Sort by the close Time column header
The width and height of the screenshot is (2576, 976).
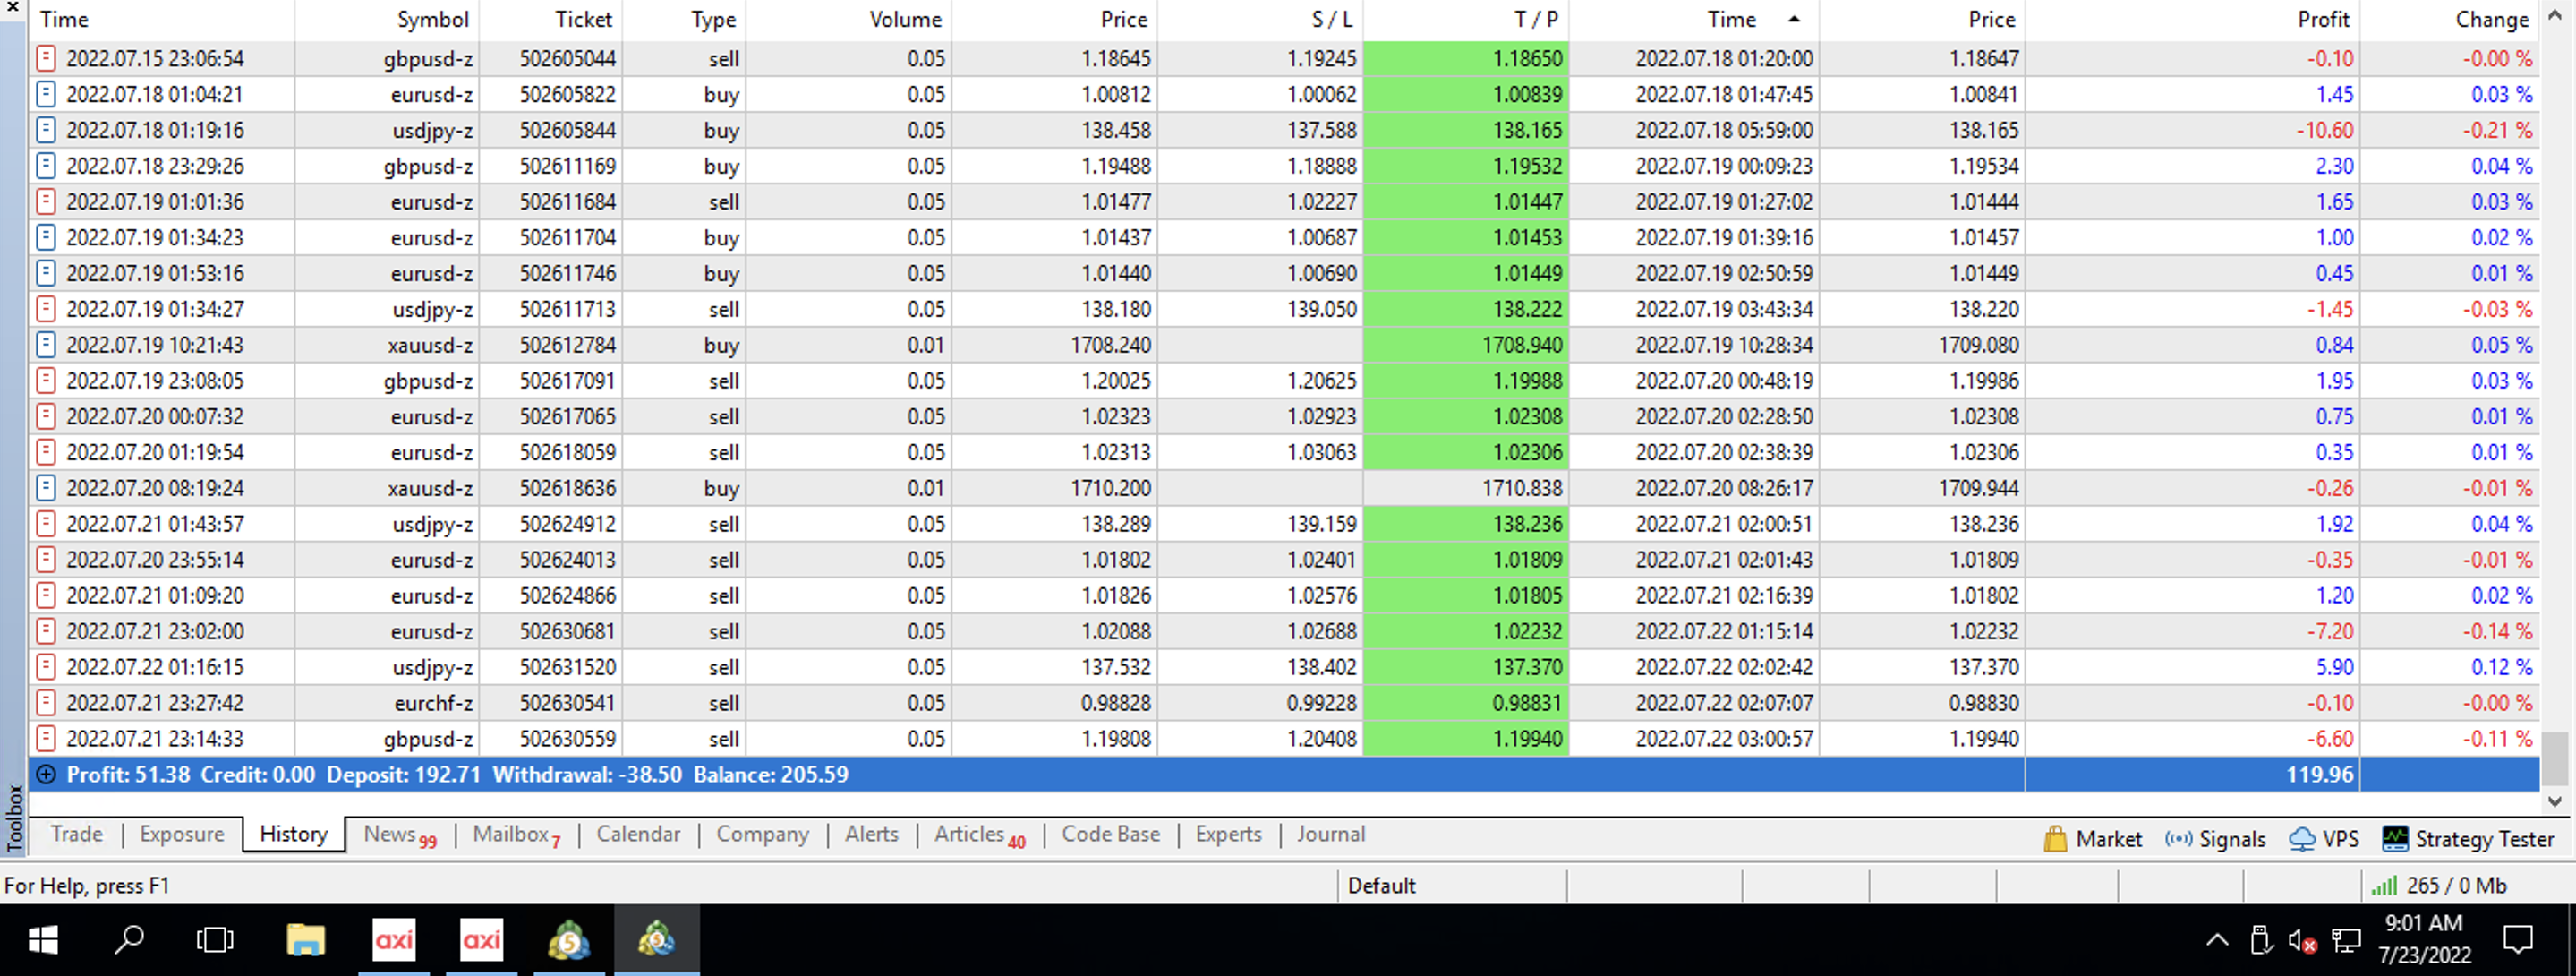point(1731,19)
